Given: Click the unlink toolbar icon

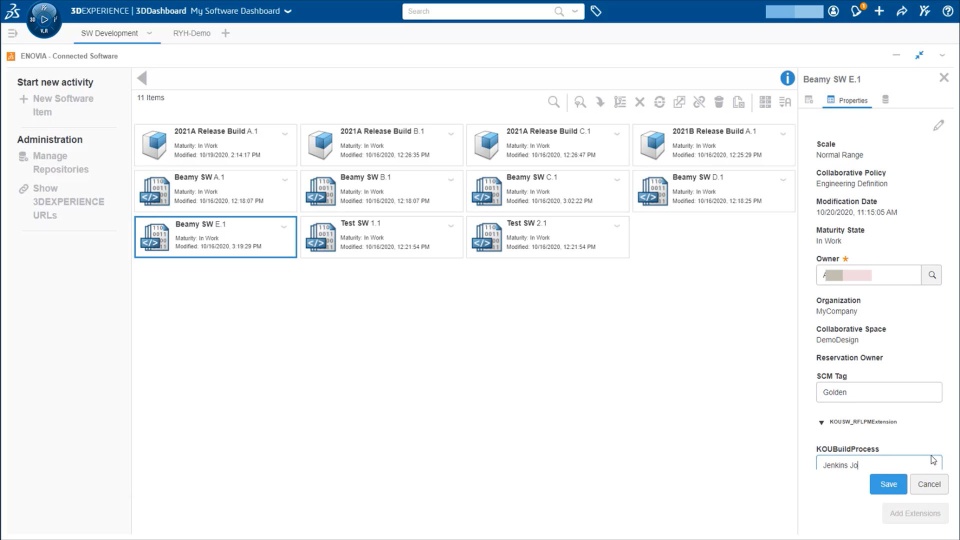Looking at the screenshot, I should (699, 102).
